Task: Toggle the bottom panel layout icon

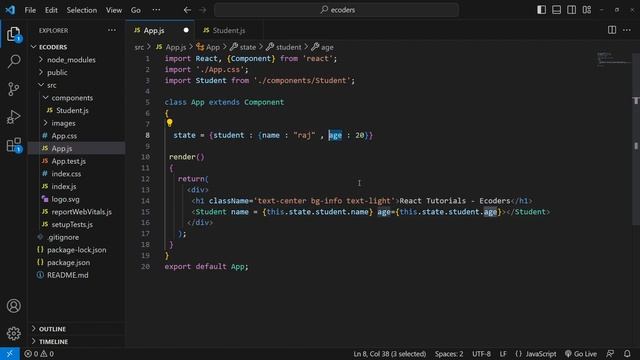Action: pos(556,10)
